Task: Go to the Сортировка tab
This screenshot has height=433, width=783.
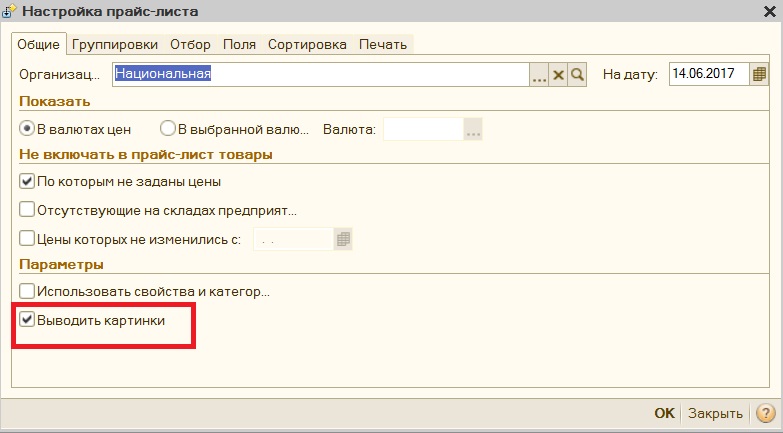Action: [307, 44]
